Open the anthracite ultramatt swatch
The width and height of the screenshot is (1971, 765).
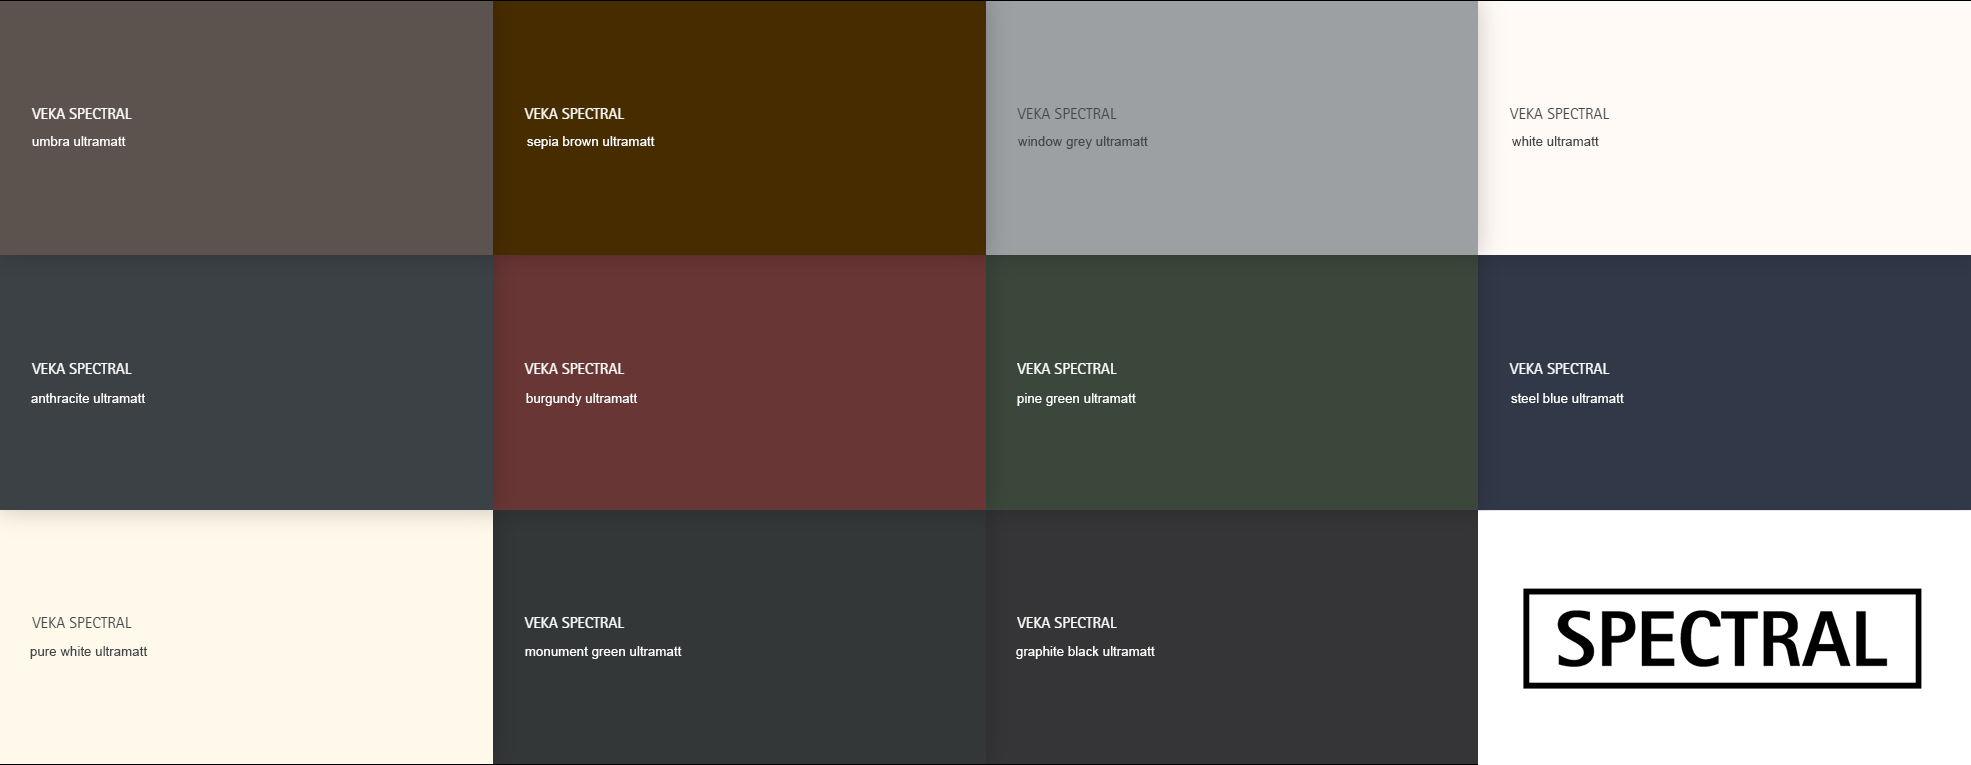tap(246, 382)
